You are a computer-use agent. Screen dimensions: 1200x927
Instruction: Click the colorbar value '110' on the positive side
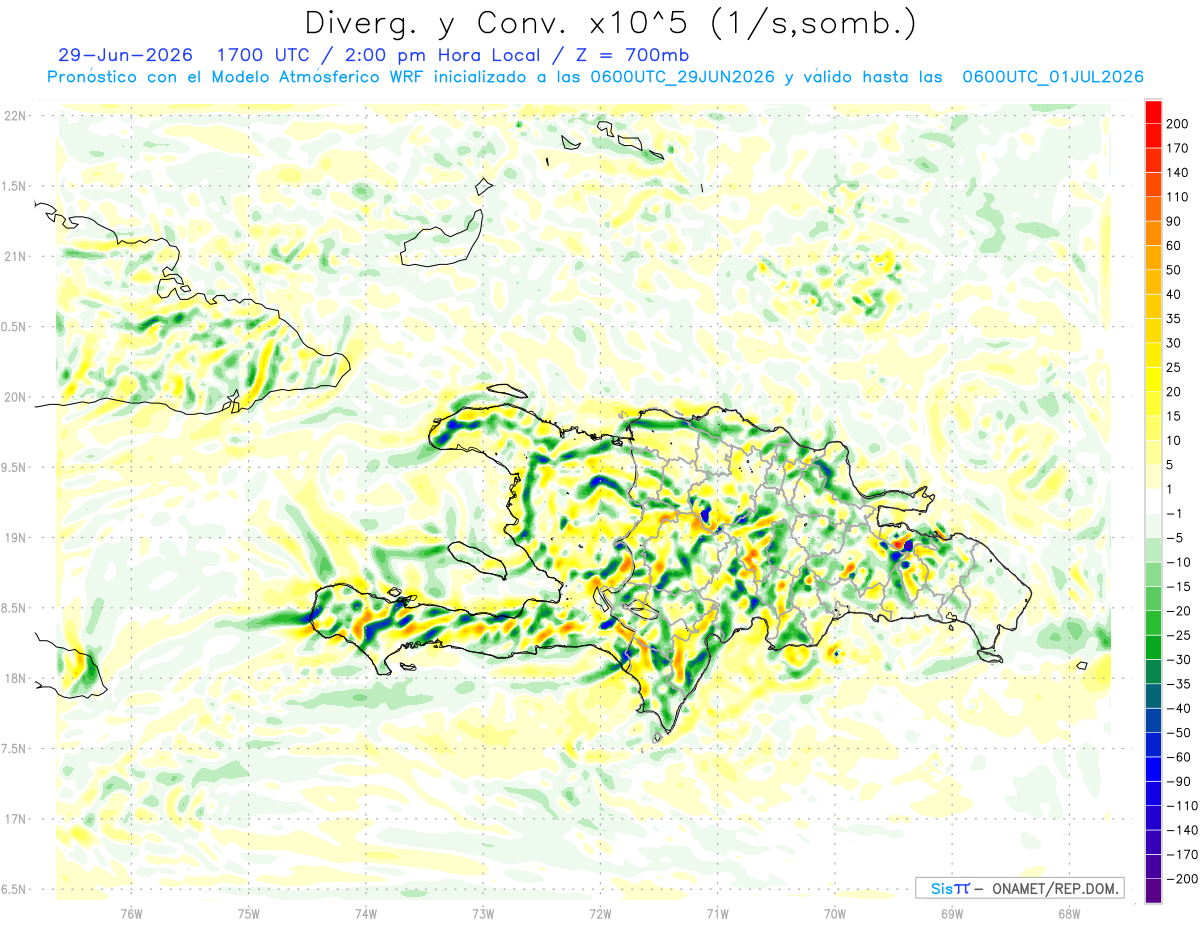1179,197
